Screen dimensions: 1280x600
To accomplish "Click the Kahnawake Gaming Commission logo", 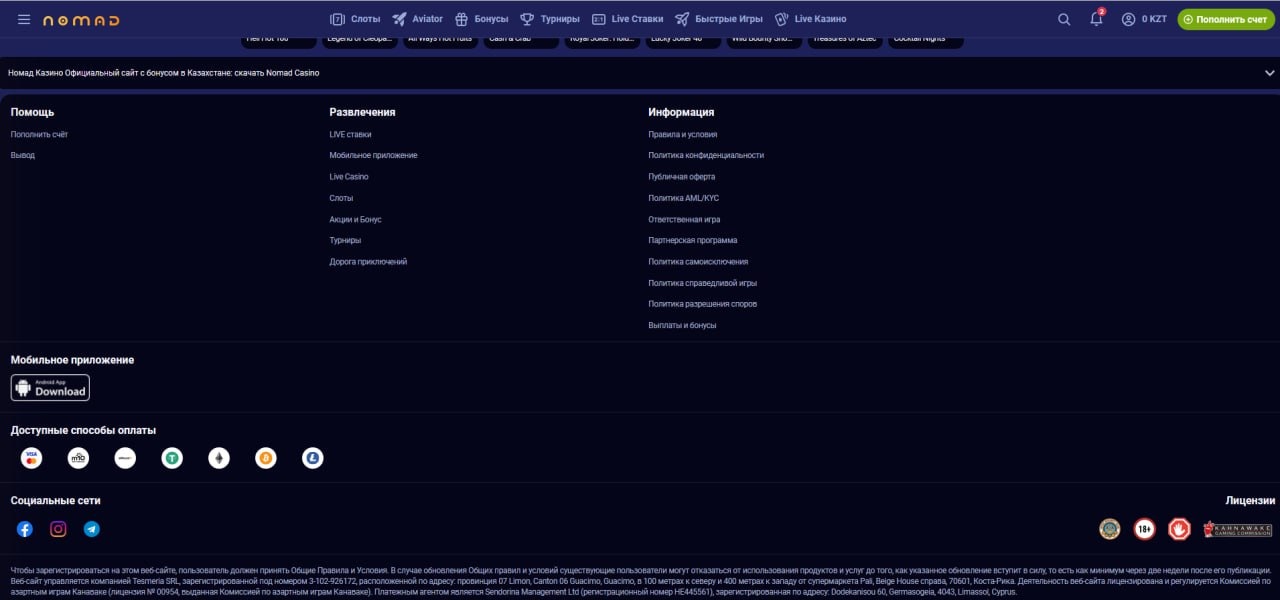I will click(1237, 529).
